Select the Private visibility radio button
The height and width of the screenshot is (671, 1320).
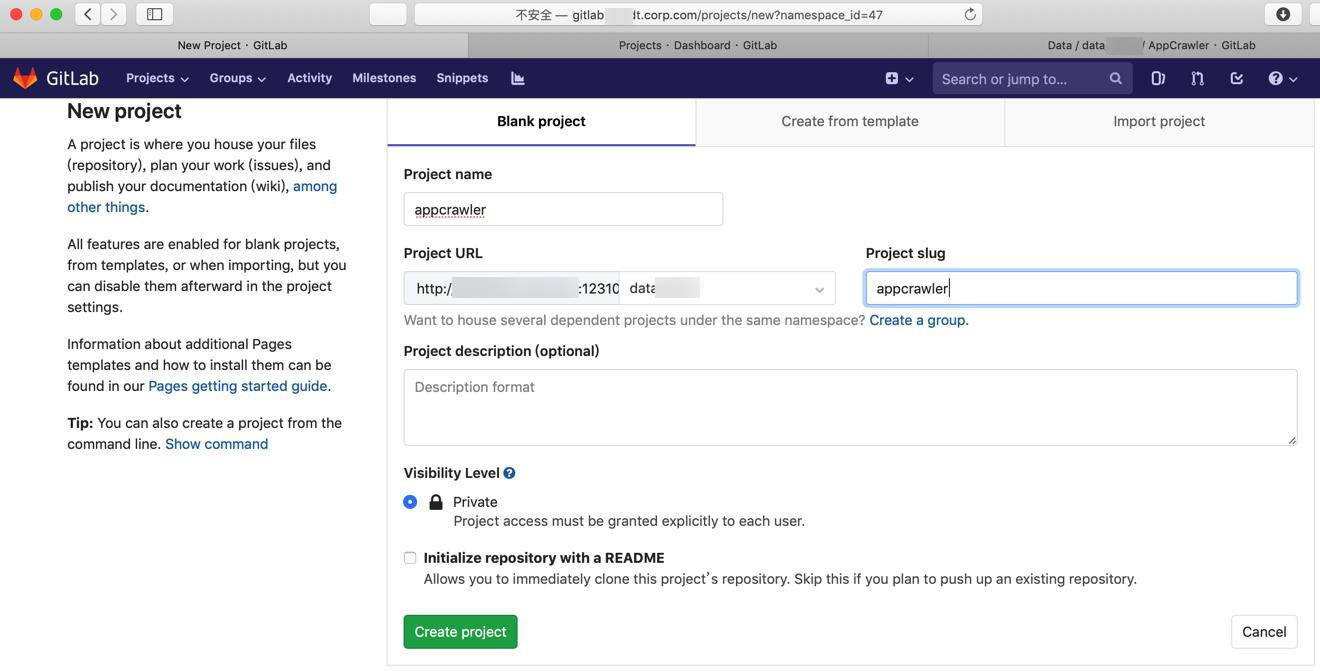coord(410,502)
